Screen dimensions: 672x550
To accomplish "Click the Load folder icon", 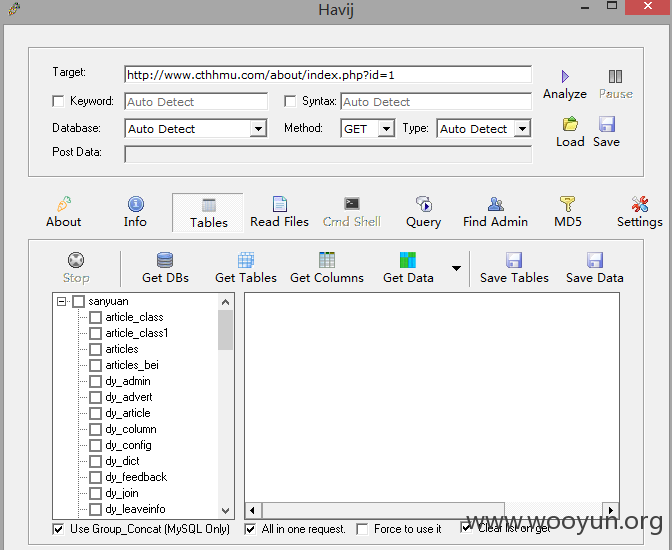I will pos(570,124).
